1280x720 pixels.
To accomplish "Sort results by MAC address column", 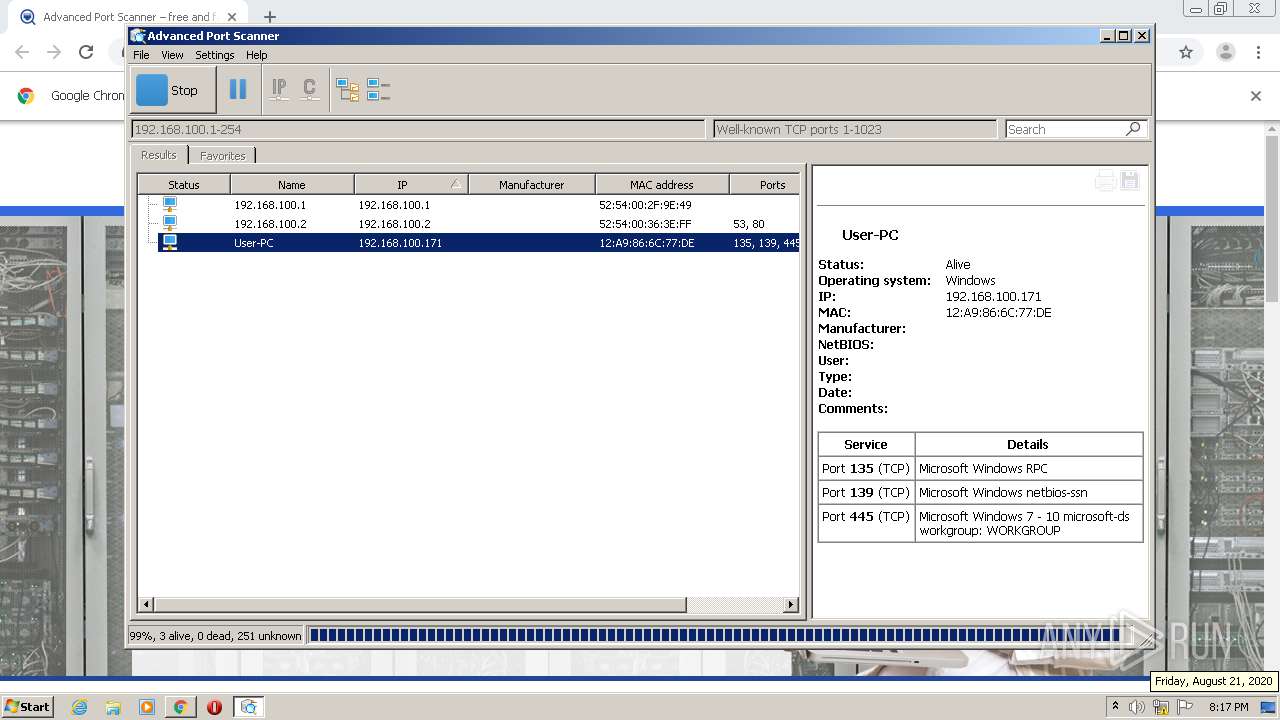I will point(662,184).
